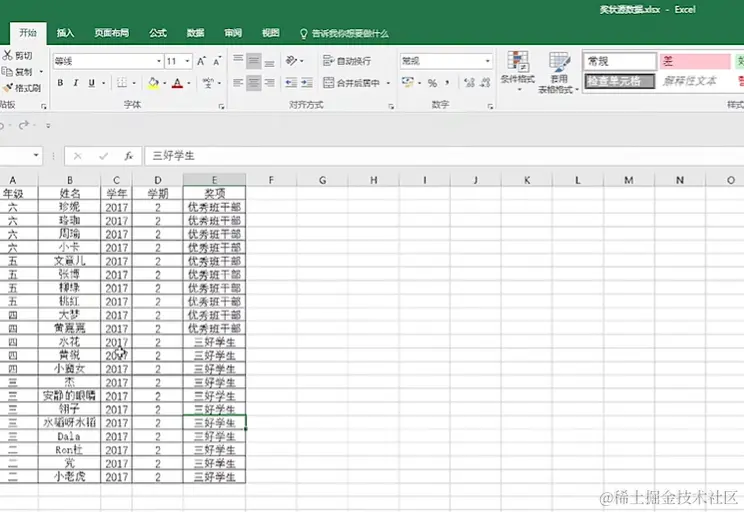Click the accounting number format icon
This screenshot has height=512, width=744.
pyautogui.click(x=408, y=83)
